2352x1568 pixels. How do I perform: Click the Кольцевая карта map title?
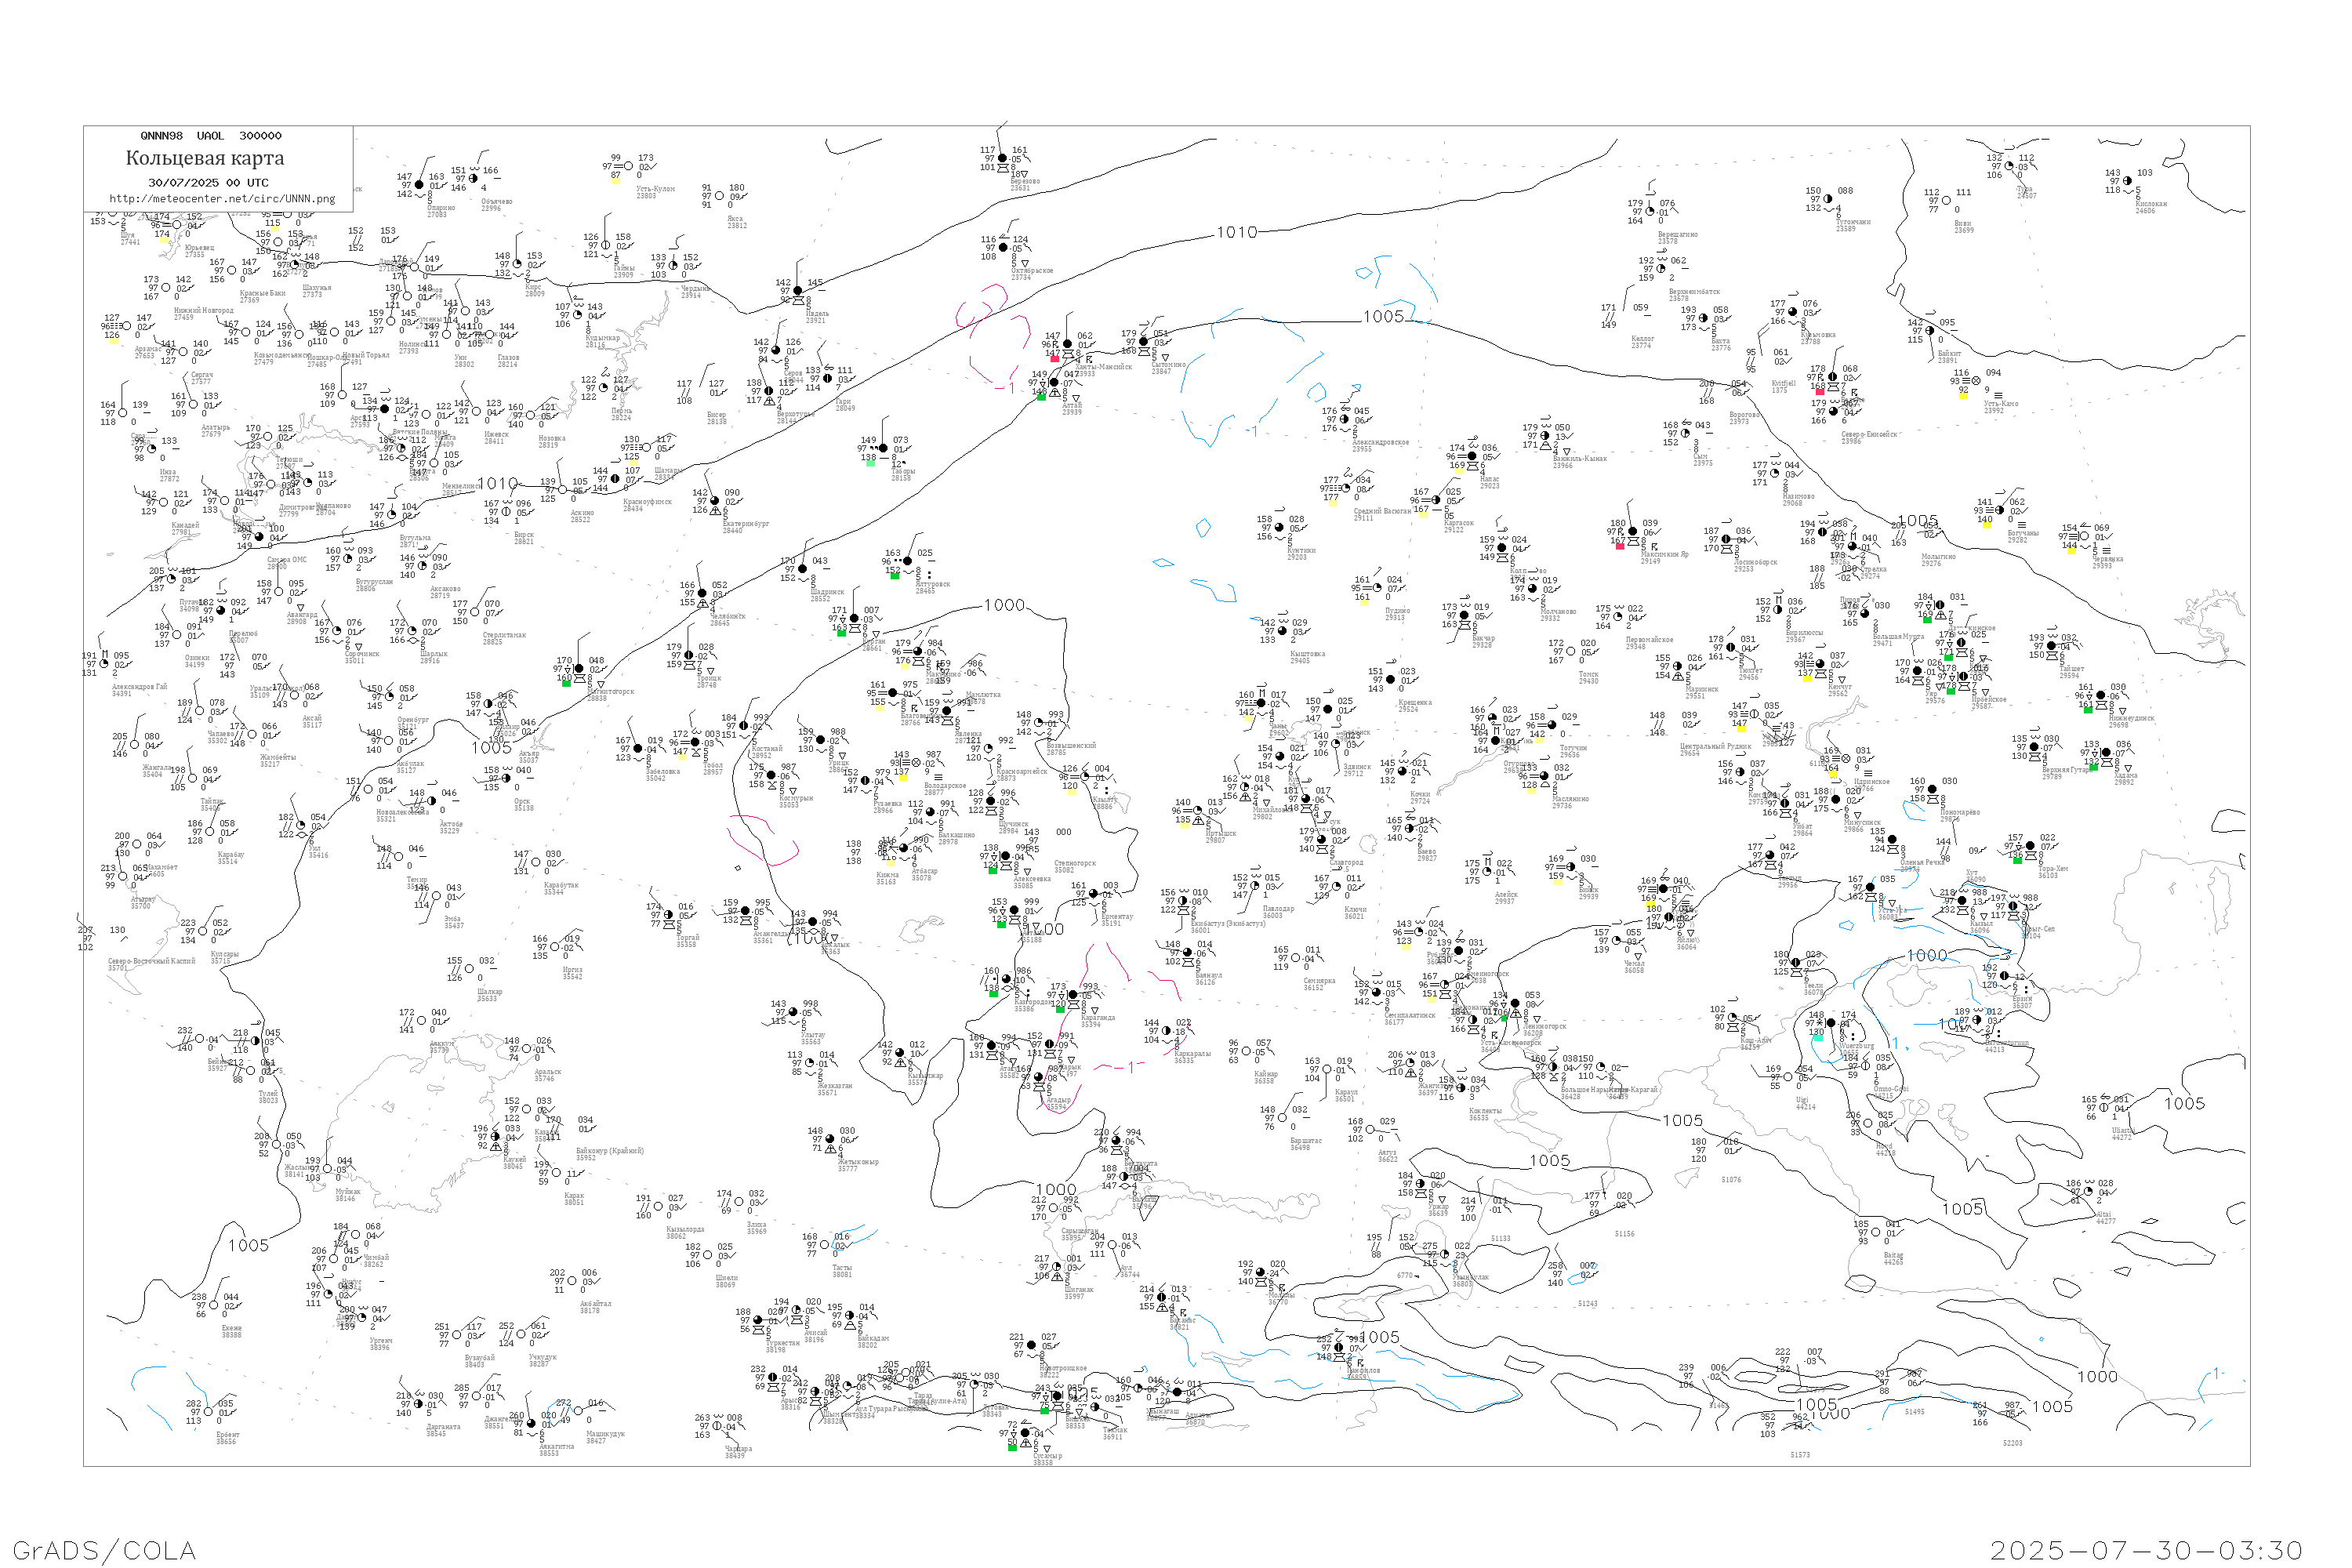click(x=204, y=158)
